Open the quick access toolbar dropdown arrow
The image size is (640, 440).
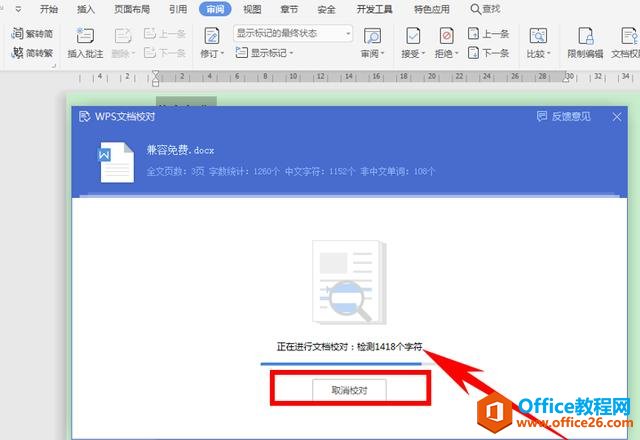[18, 9]
